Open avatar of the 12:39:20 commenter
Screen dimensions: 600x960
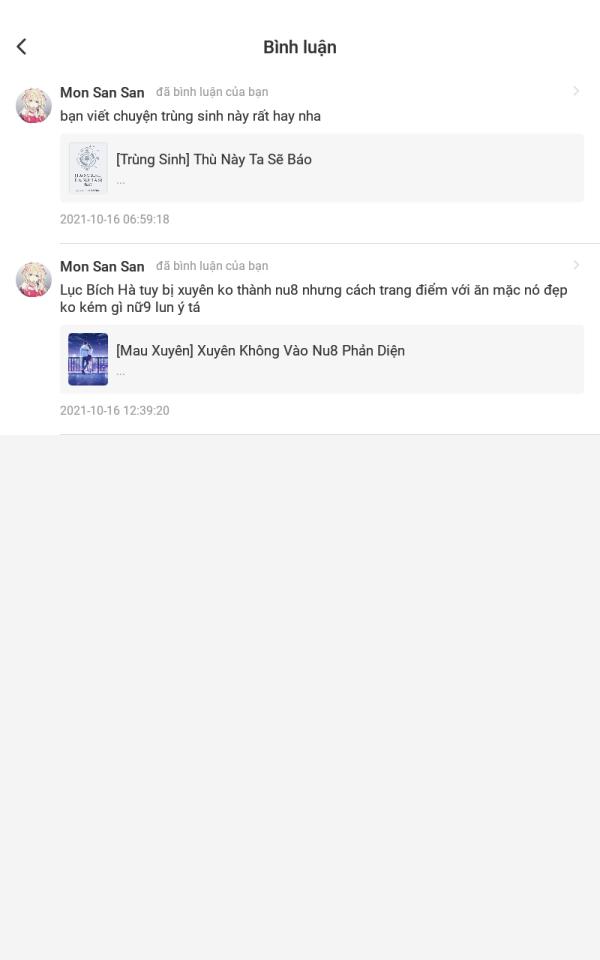[x=34, y=280]
